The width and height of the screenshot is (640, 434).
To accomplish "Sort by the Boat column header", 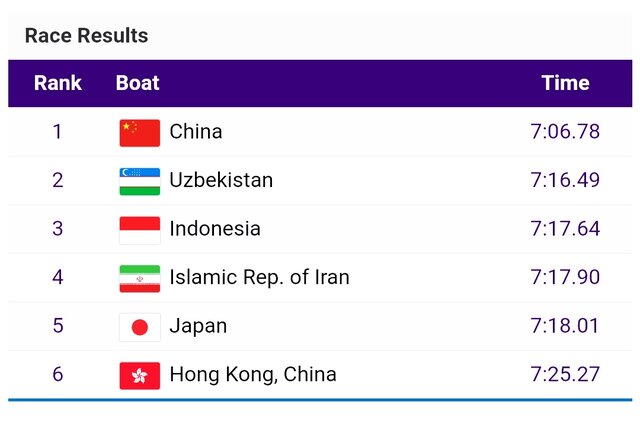I will (x=137, y=83).
